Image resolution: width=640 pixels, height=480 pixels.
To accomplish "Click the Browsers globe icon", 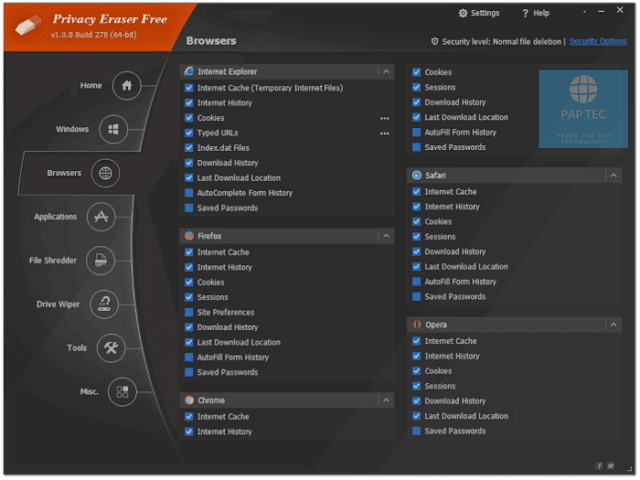I will coord(105,173).
